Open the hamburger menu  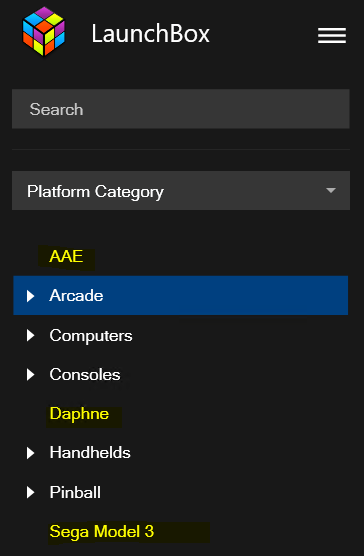tap(332, 35)
